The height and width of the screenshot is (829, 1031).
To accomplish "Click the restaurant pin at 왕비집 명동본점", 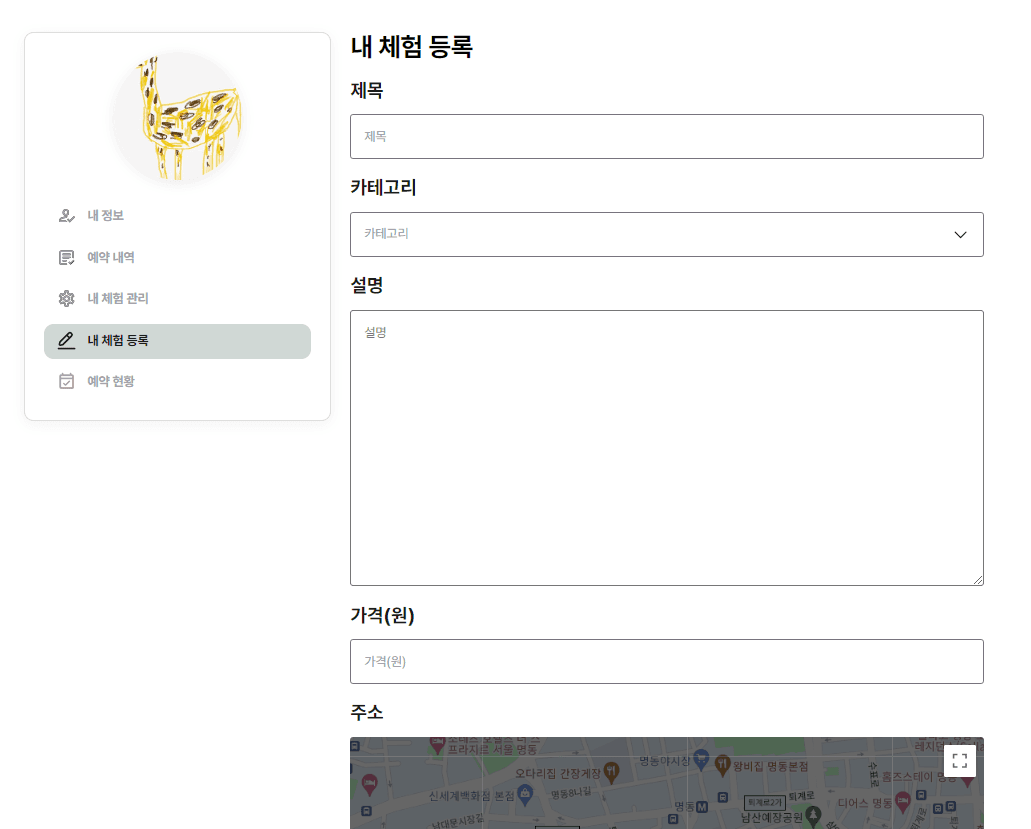I will point(723,765).
